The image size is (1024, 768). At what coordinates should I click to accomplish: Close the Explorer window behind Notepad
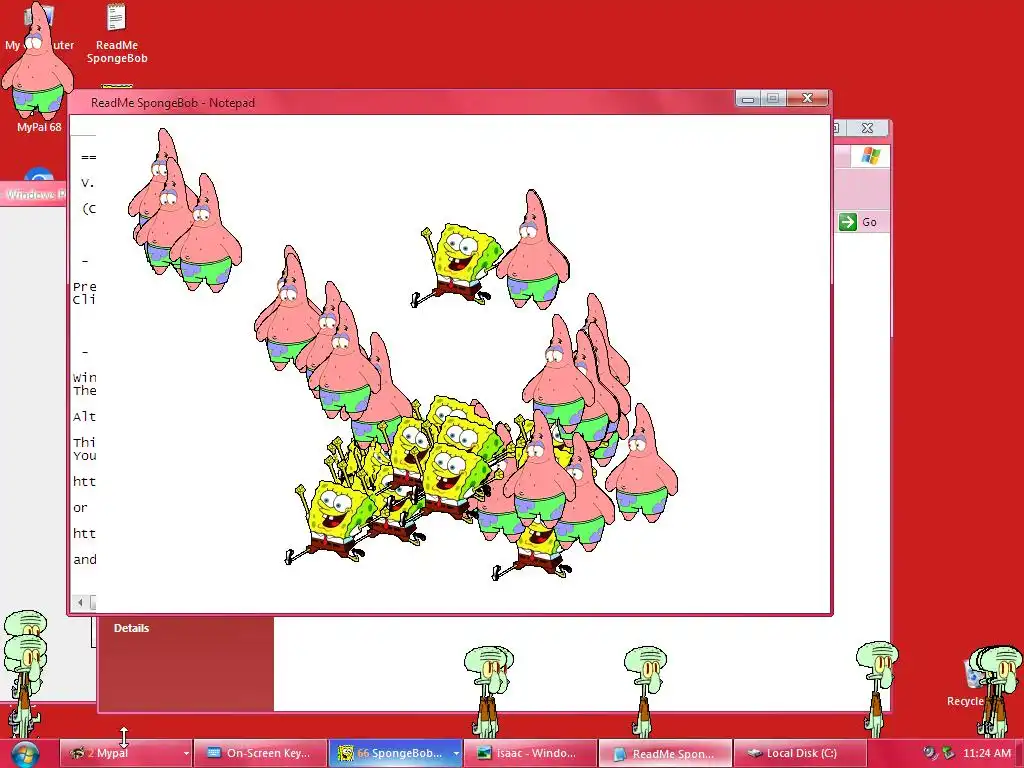(x=867, y=128)
